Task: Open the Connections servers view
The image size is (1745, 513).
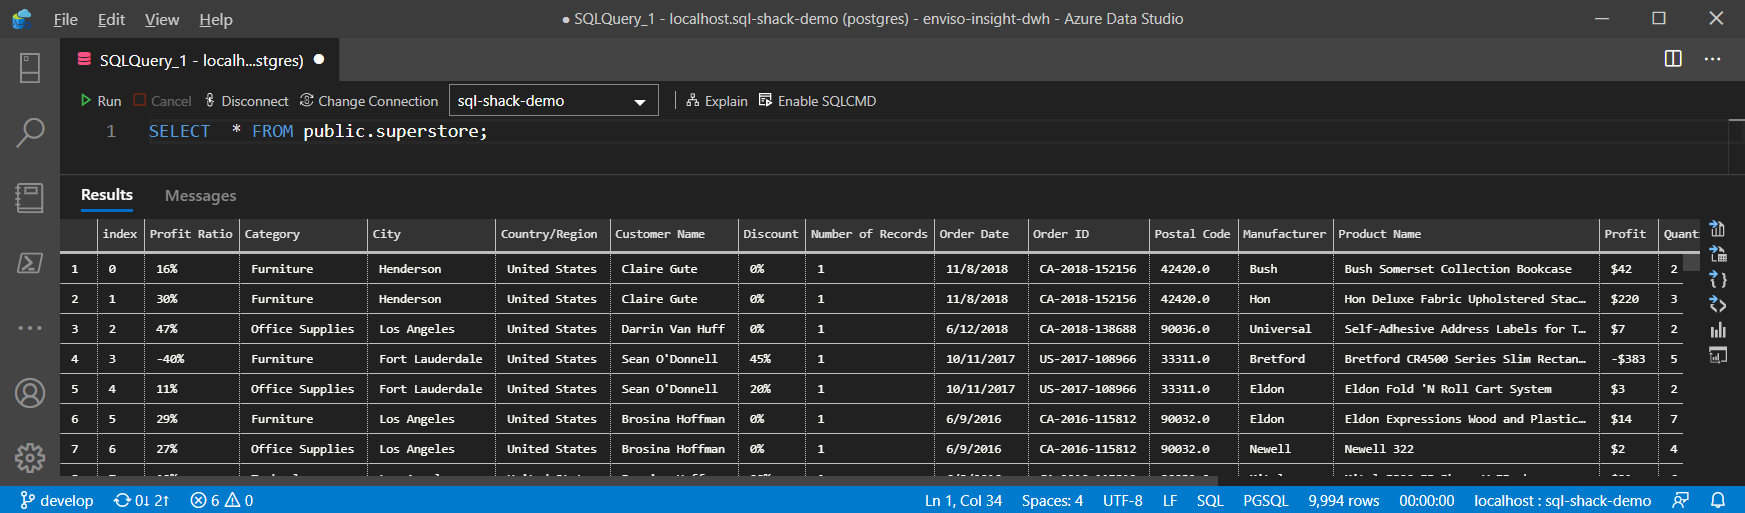Action: pyautogui.click(x=30, y=68)
